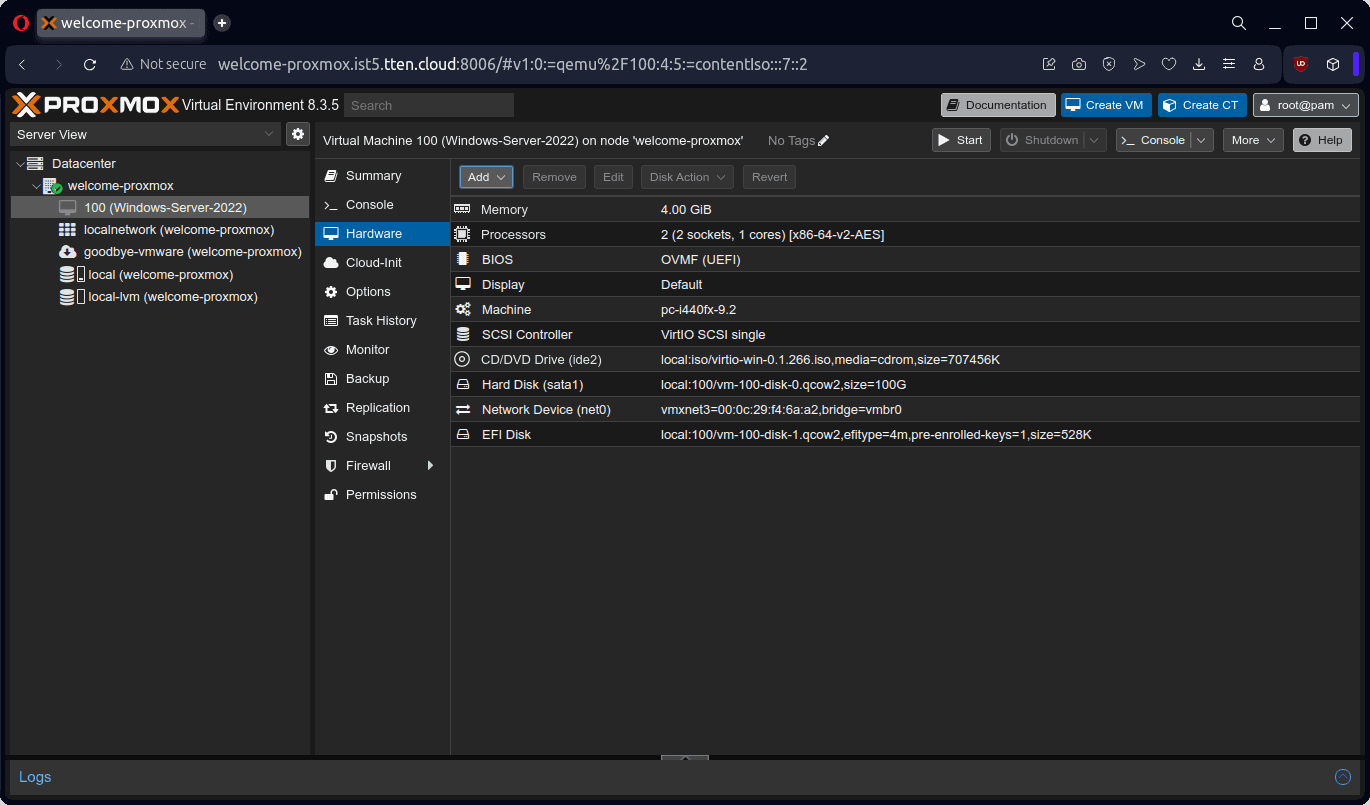This screenshot has height=805, width=1370.
Task: Select the local (welcome-proxmox) storage item
Action: [160, 275]
